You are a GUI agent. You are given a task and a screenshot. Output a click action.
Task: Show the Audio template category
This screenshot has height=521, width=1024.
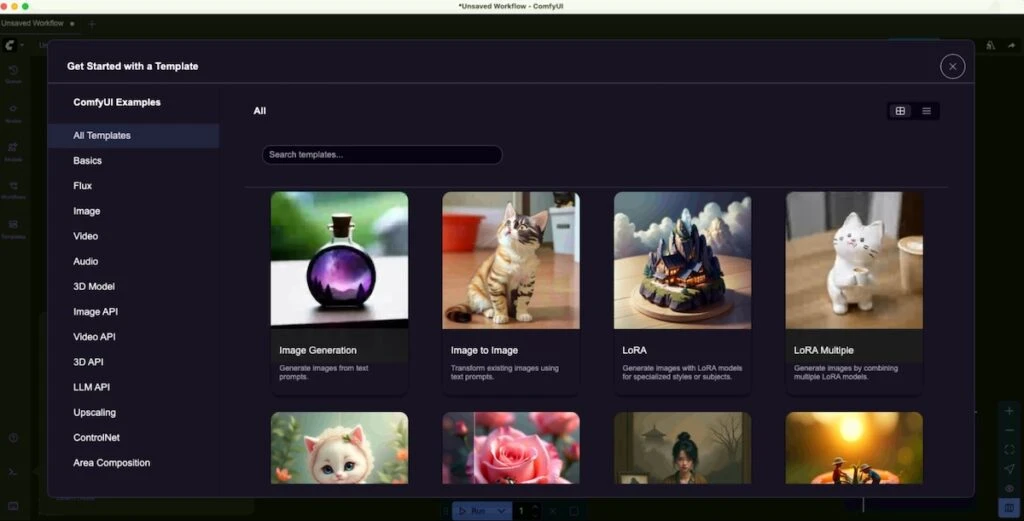coord(133,261)
